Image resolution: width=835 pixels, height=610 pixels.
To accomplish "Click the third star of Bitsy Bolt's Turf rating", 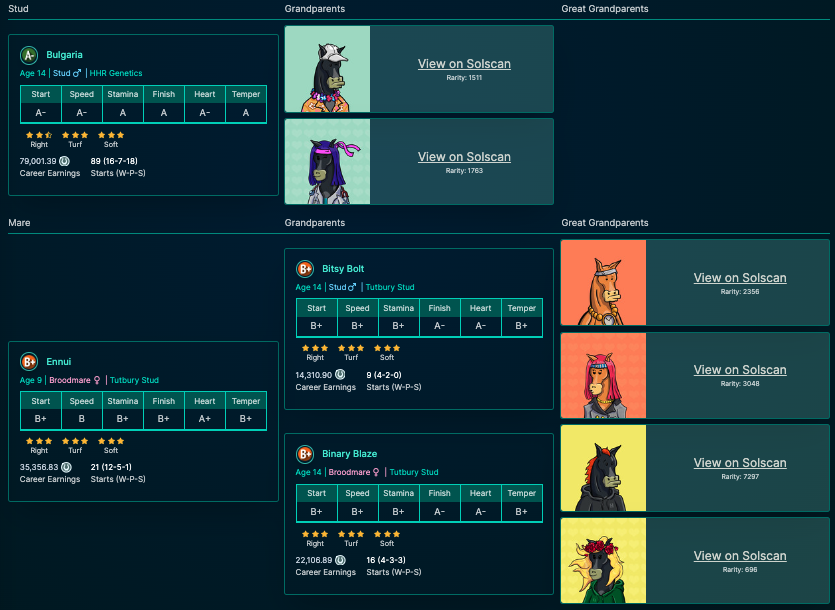I will tap(360, 350).
